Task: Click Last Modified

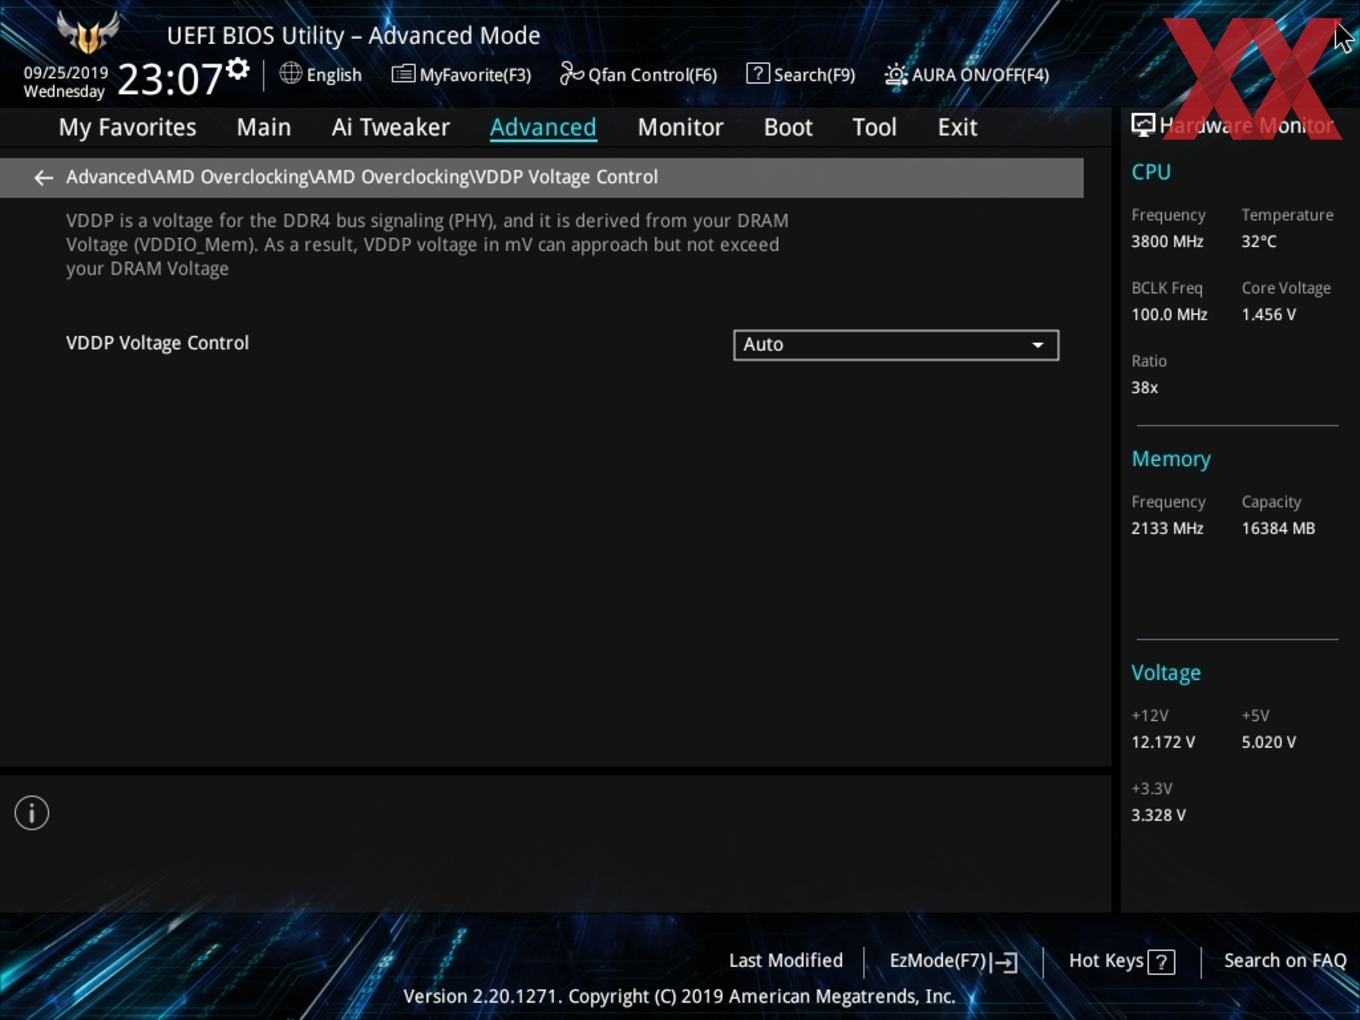Action: coord(786,960)
